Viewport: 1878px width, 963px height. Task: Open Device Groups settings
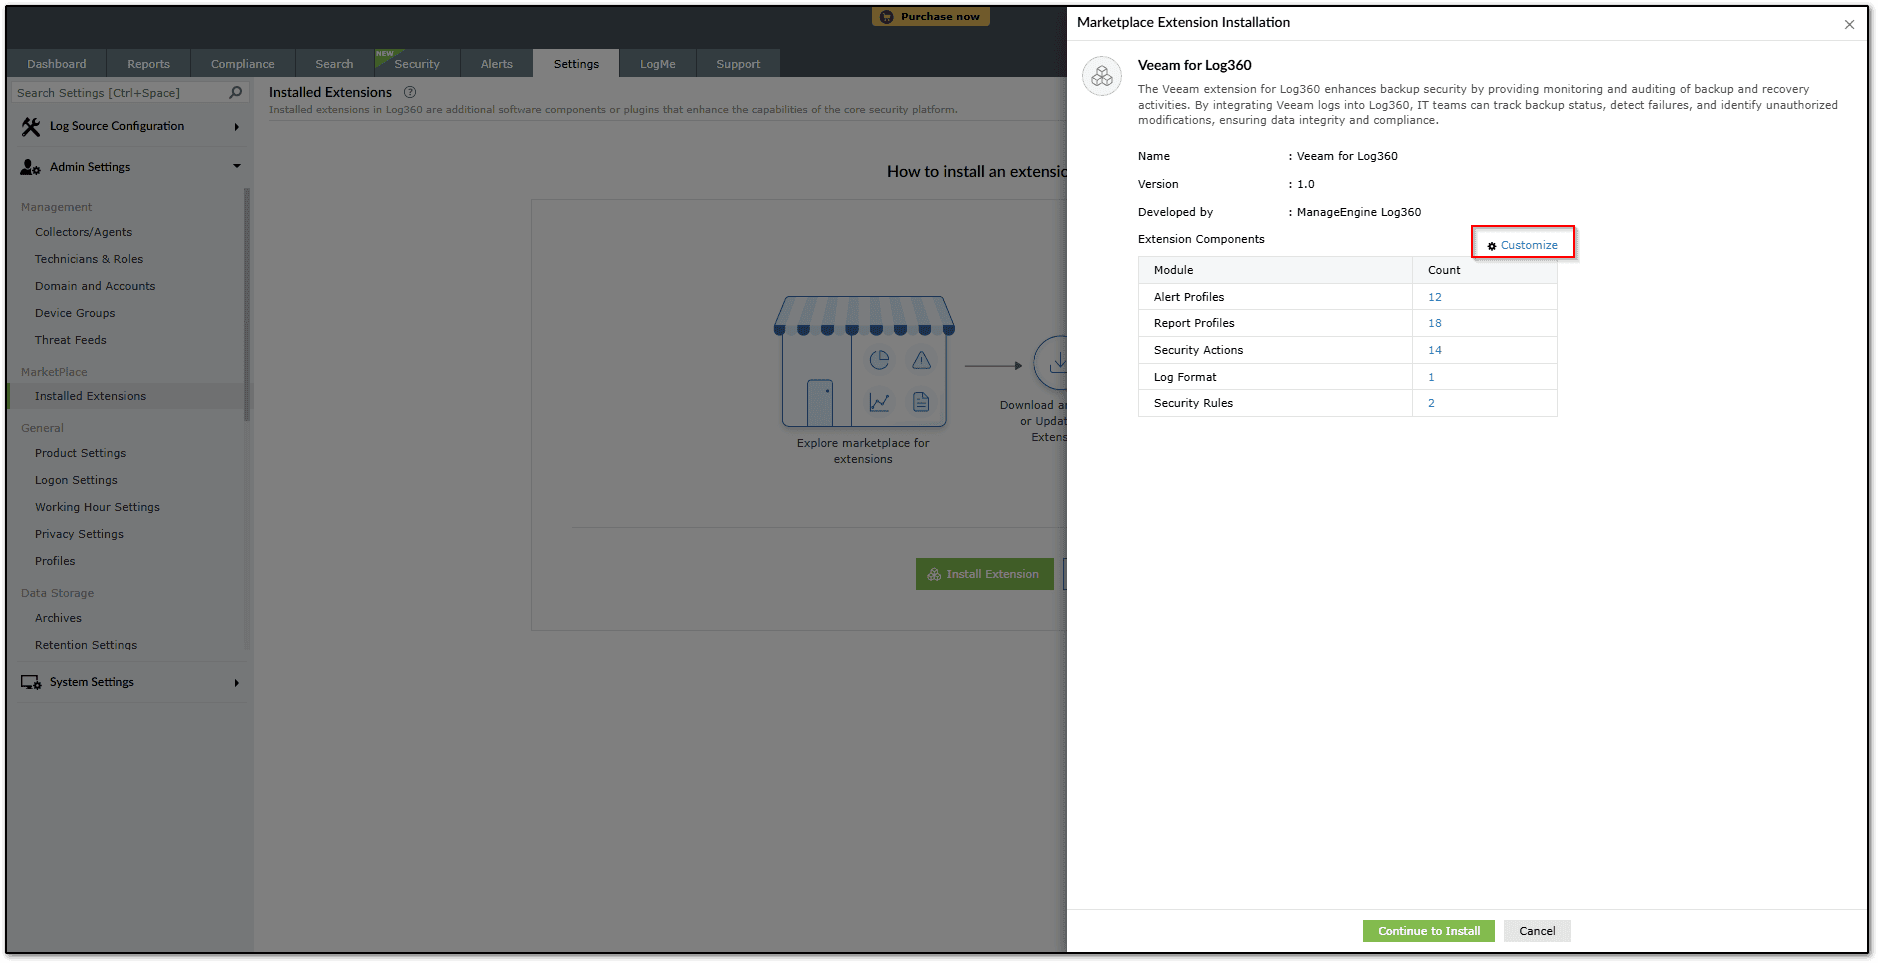(75, 313)
